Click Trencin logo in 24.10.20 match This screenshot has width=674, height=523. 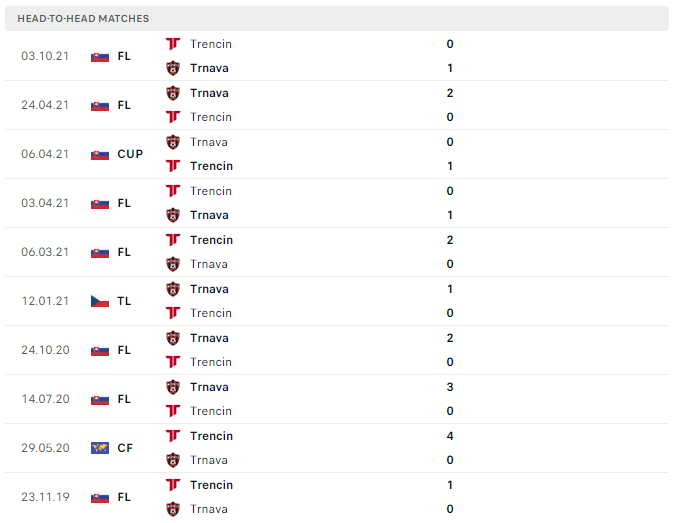pos(173,362)
